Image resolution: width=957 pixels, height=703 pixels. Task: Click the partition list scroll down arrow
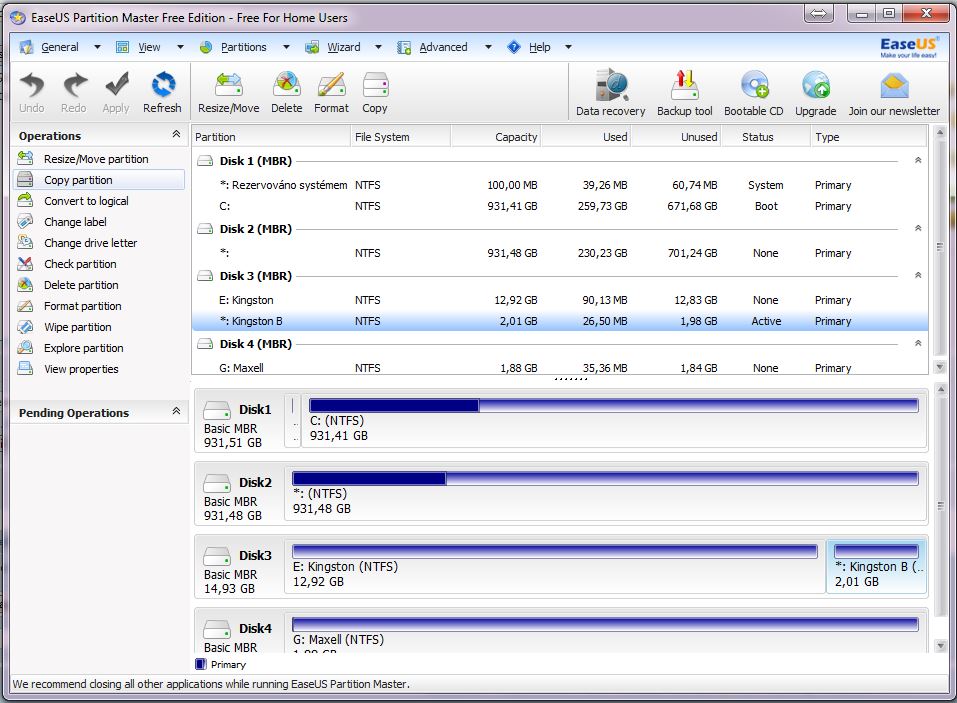click(x=940, y=367)
